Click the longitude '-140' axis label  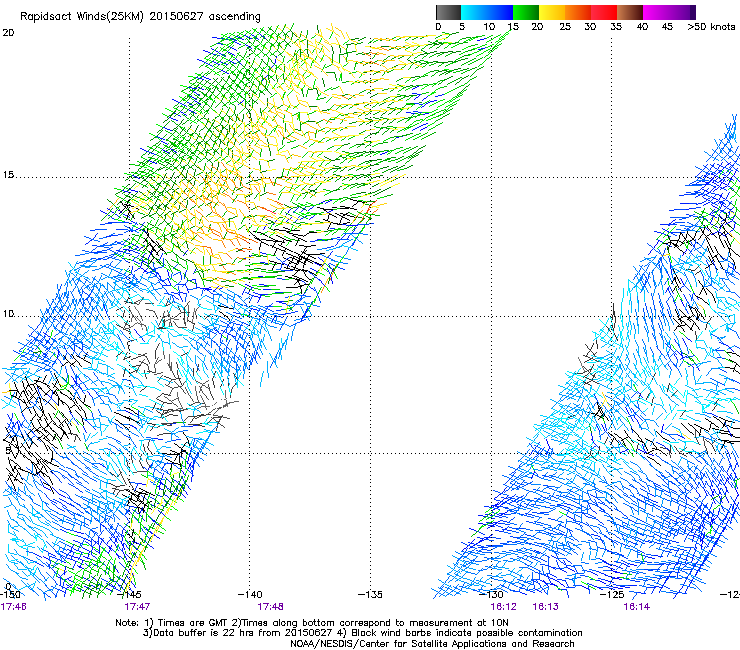pyautogui.click(x=250, y=594)
